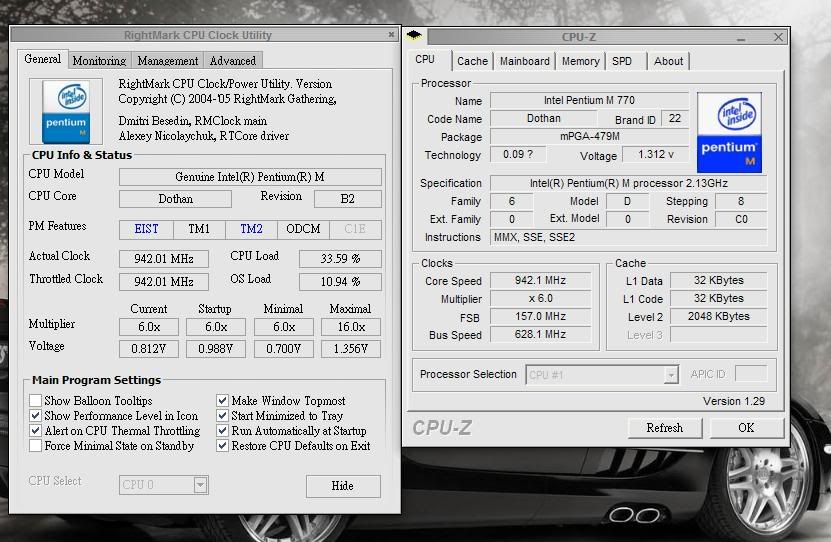831x542 pixels.
Task: Click the Actual Clock 942.01 MHz value
Action: click(x=164, y=259)
